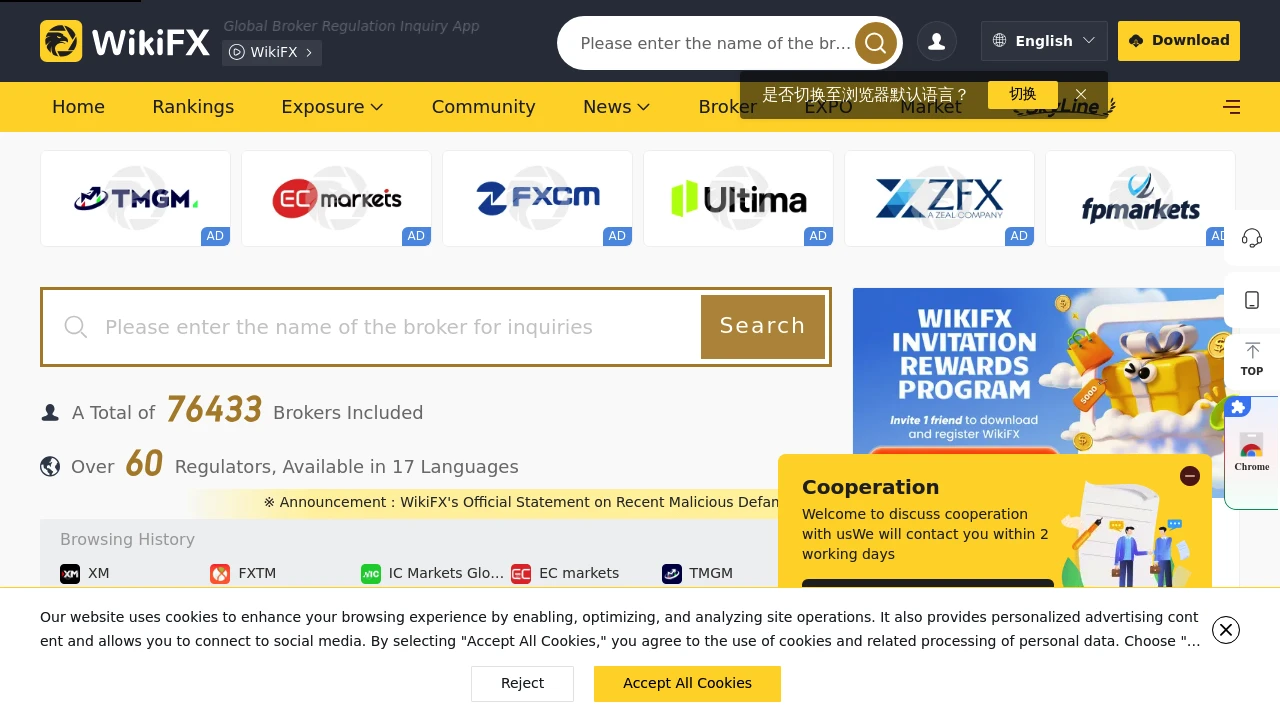Viewport: 1280px width, 720px height.
Task: Go to the Home menu item
Action: (x=78, y=107)
